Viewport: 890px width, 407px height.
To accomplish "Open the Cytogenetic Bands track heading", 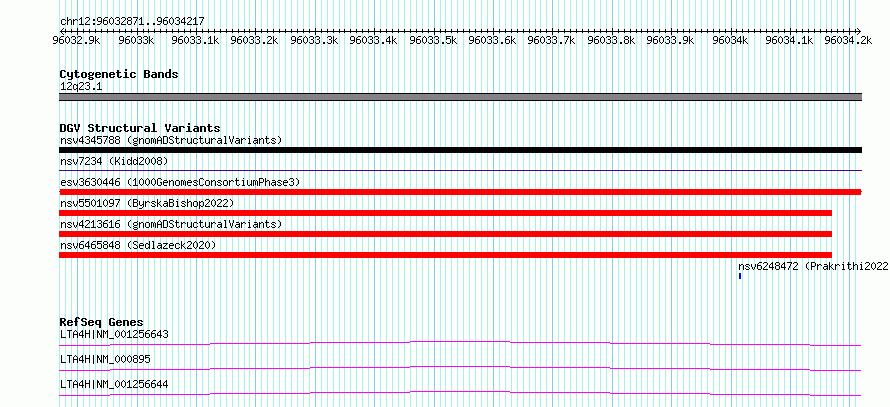I will coord(119,74).
